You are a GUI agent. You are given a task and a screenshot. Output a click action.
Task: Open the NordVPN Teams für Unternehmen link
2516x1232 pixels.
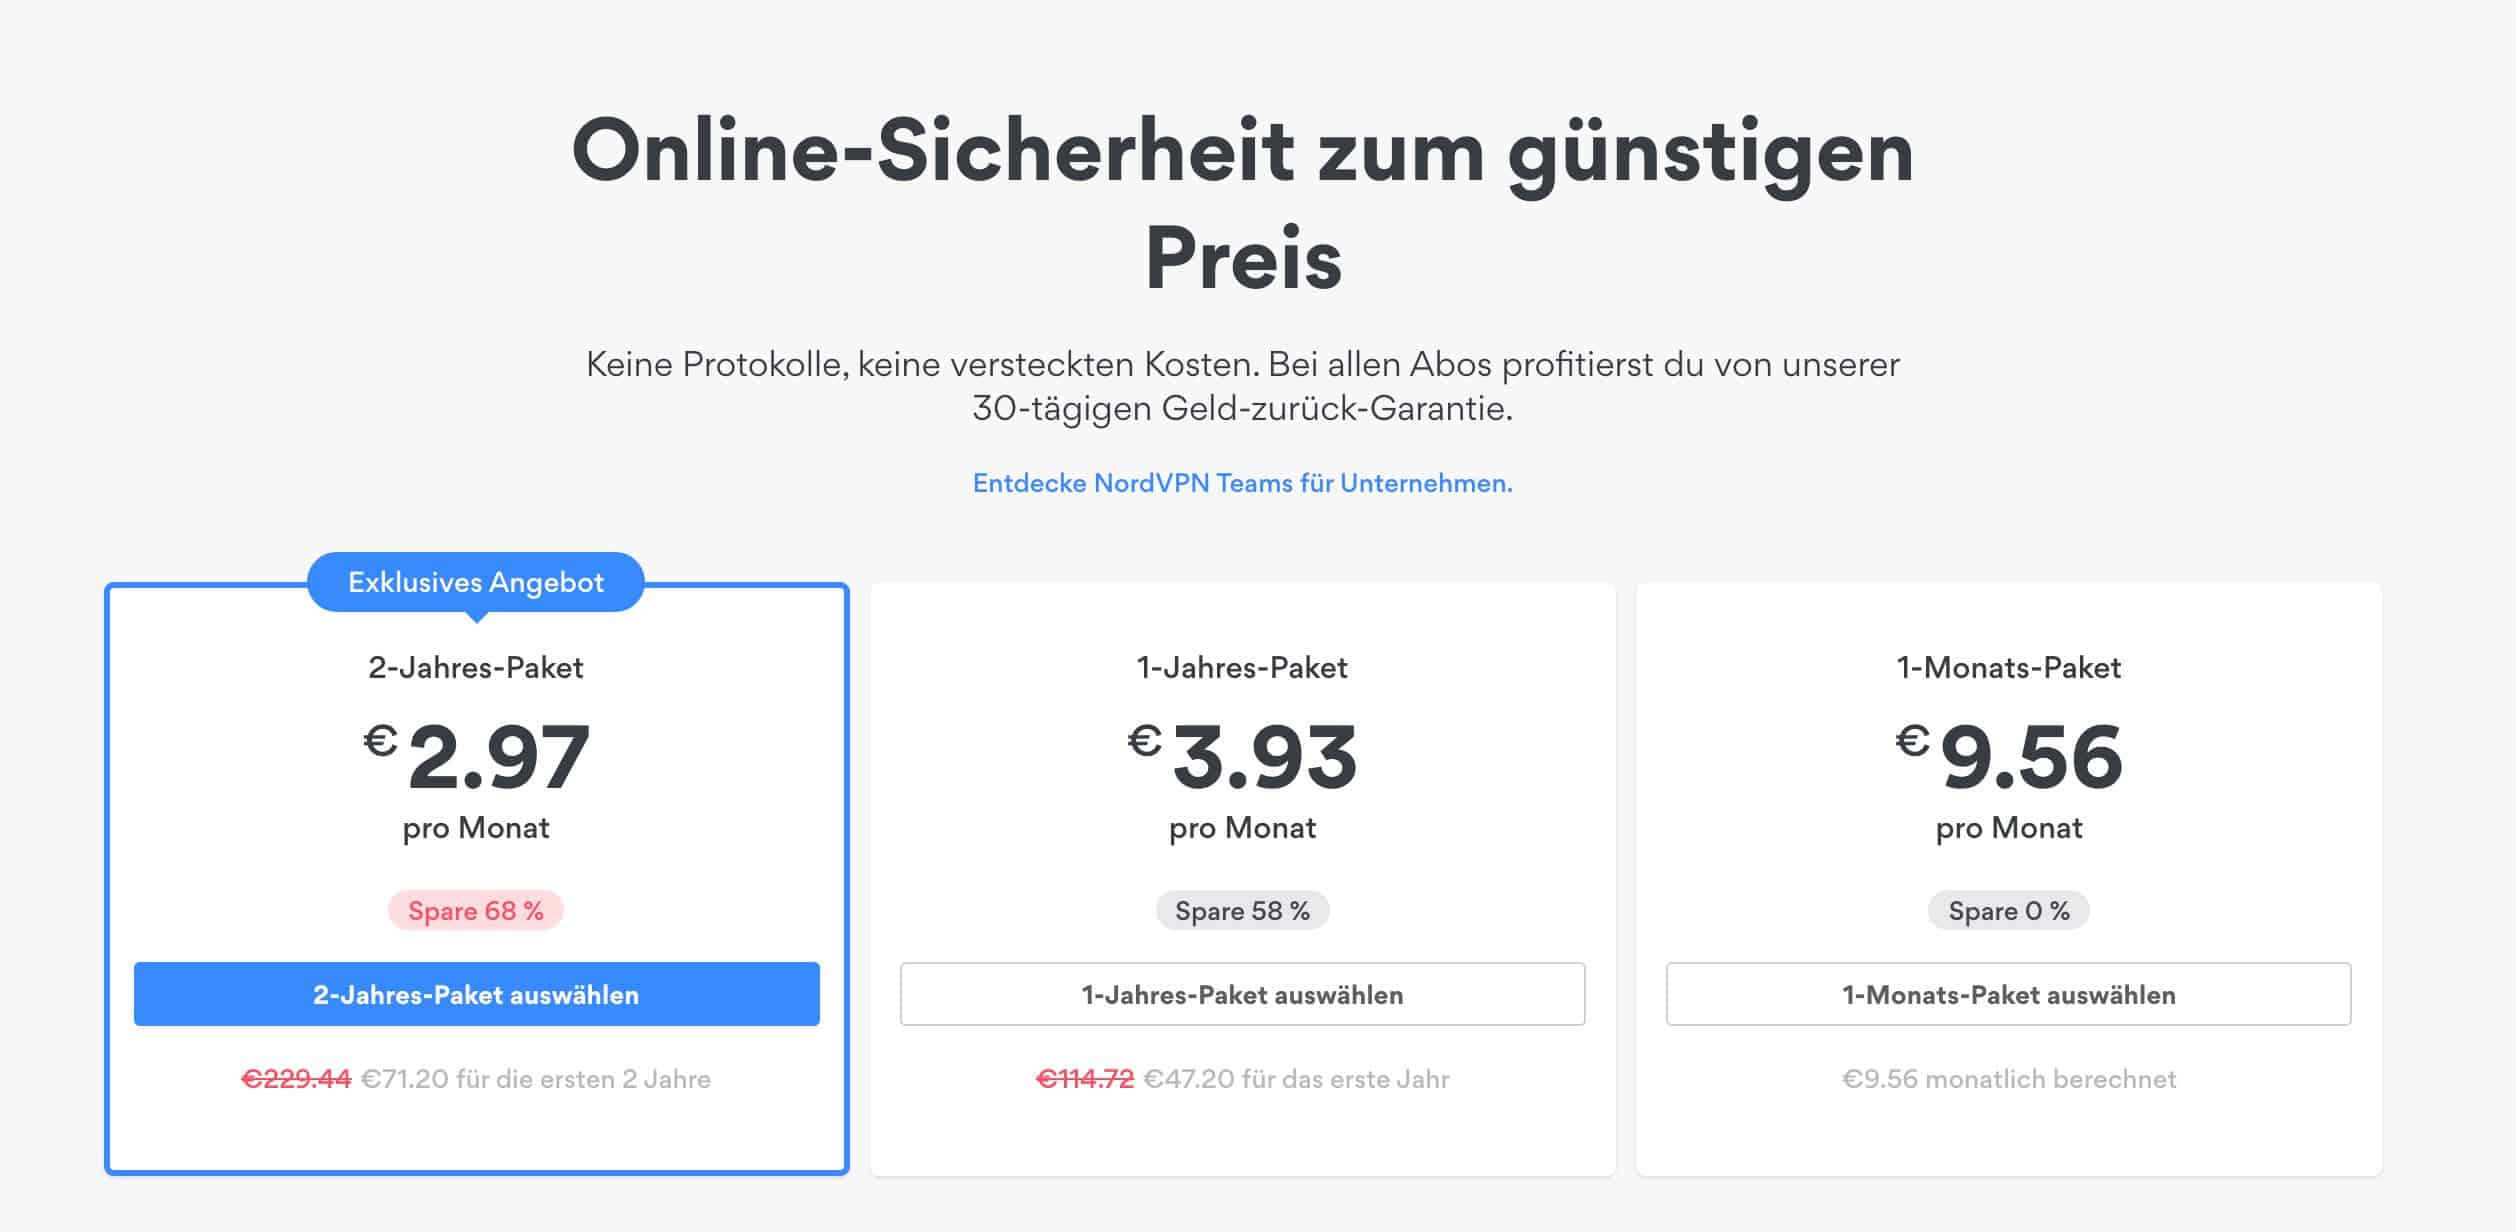click(1242, 483)
